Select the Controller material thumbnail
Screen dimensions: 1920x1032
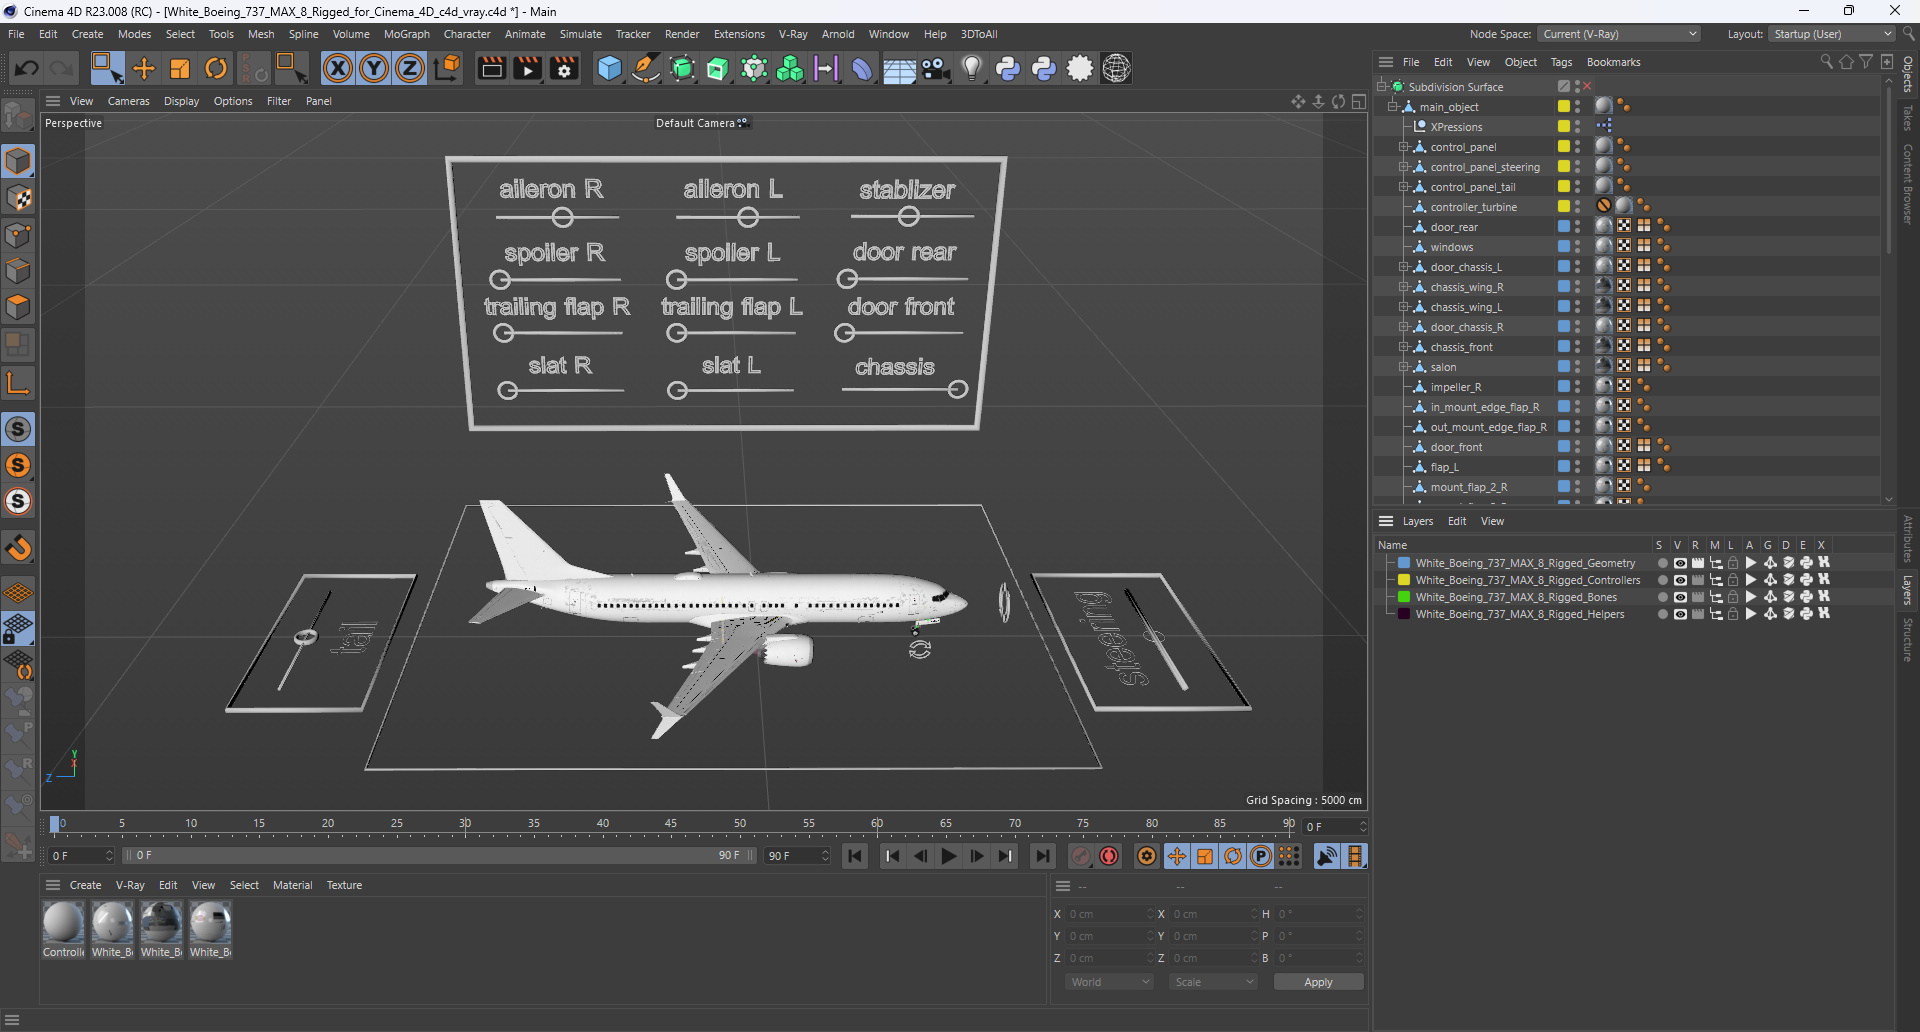click(63, 923)
